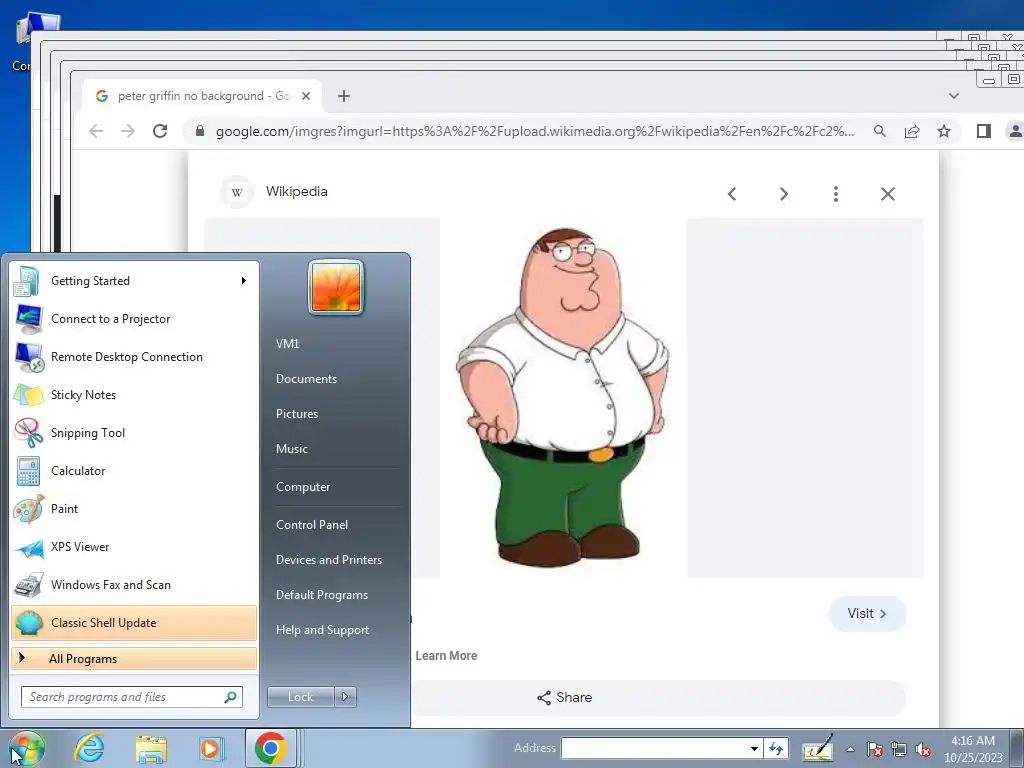Viewport: 1024px width, 768px height.
Task: Close the peter griffin Chrome tab
Action: click(306, 96)
